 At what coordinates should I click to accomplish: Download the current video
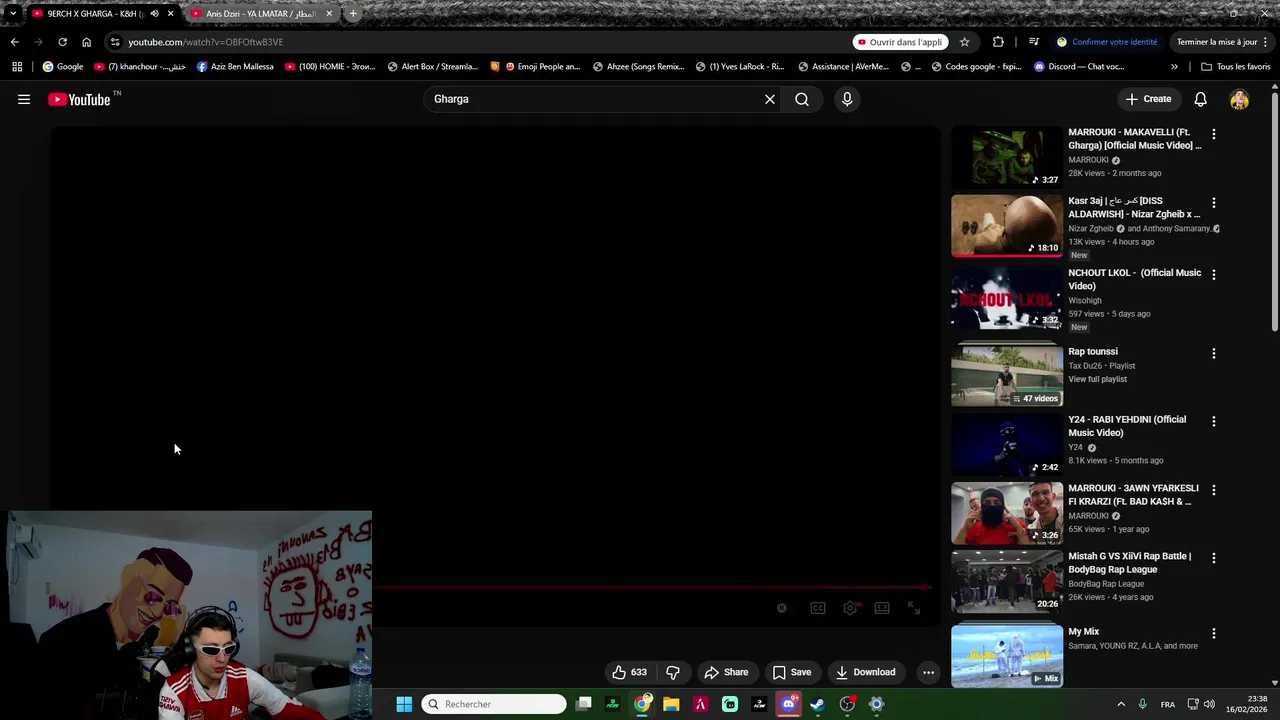coord(866,672)
